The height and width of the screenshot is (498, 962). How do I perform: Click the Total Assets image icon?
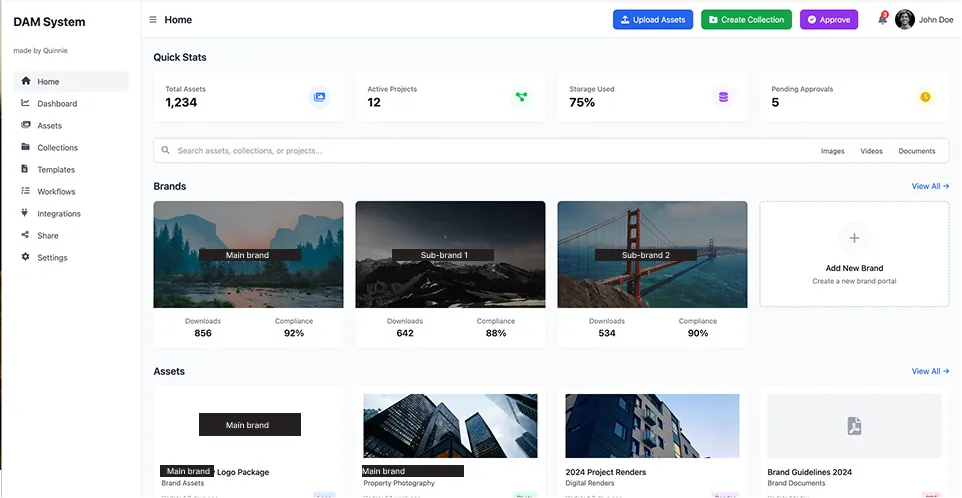pos(320,97)
